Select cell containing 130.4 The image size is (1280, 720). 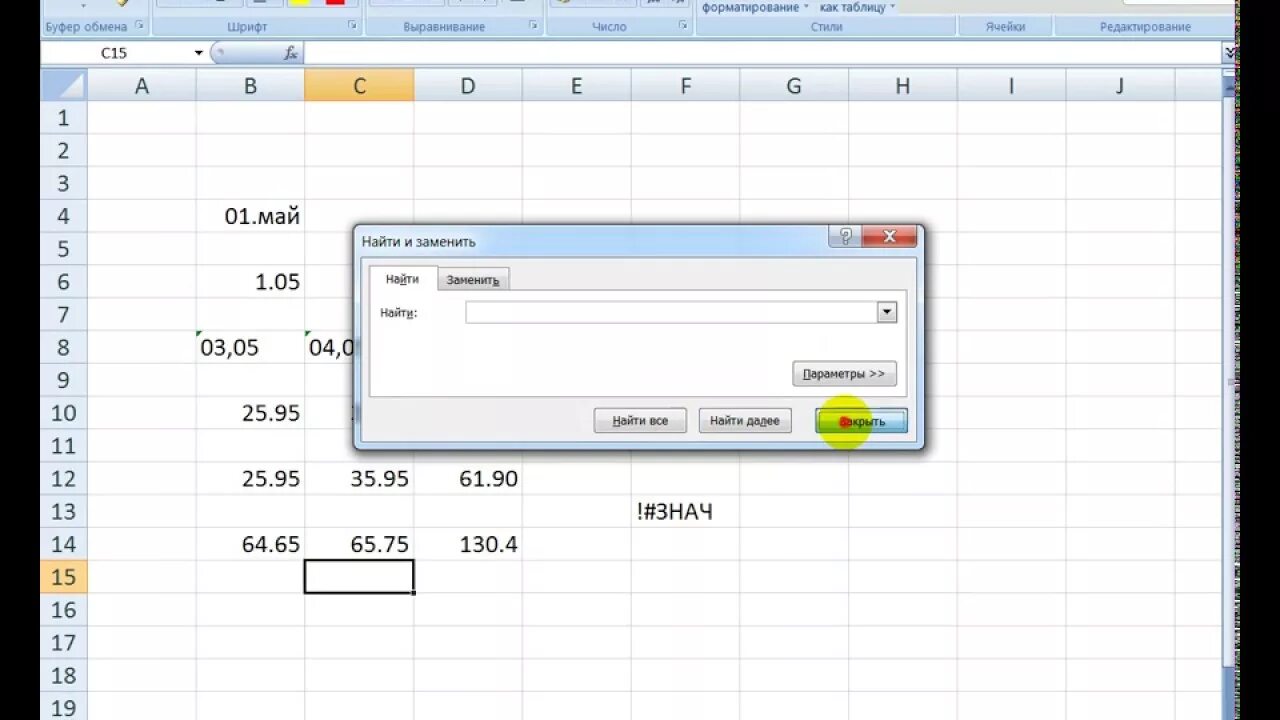(468, 544)
